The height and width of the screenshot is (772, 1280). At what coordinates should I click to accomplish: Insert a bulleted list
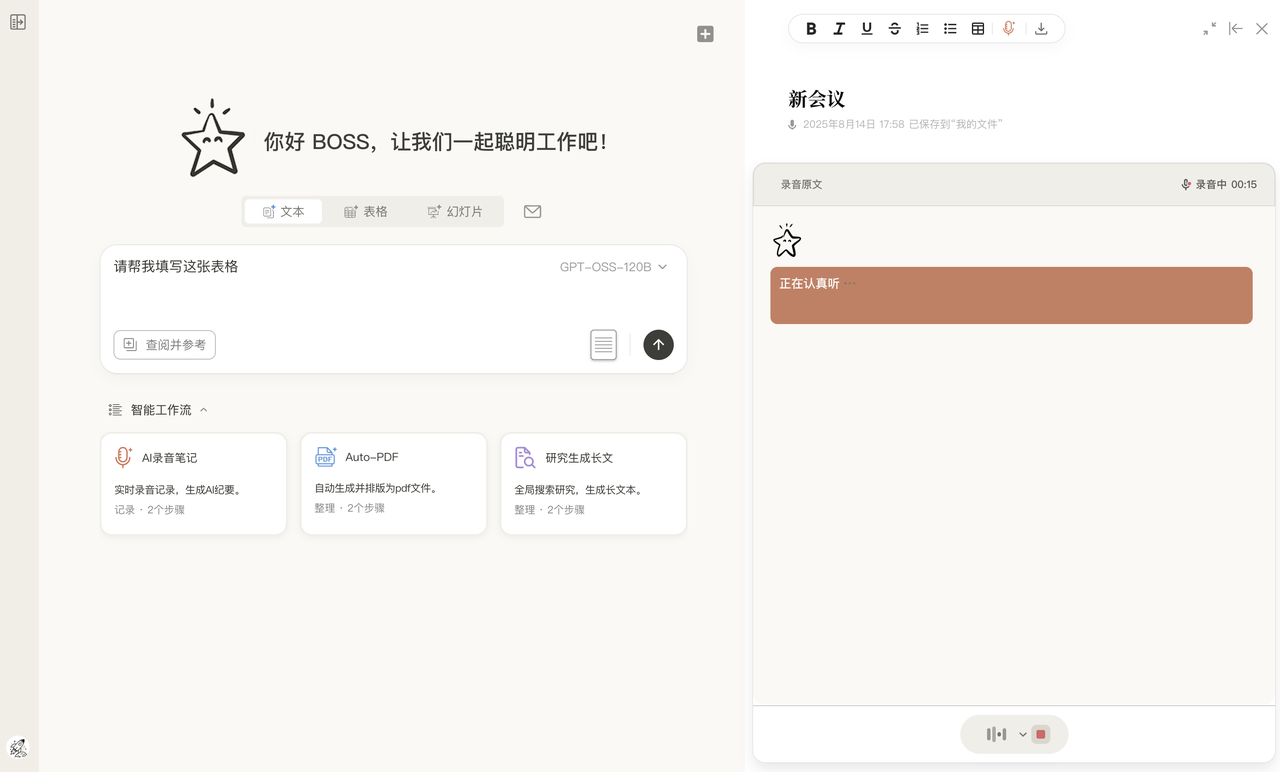pyautogui.click(x=950, y=29)
